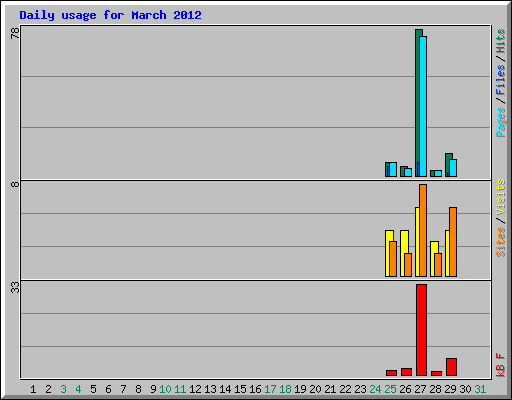Click day label '19' on the axis
Screen dimensions: 512x400
pyautogui.click(x=300, y=389)
